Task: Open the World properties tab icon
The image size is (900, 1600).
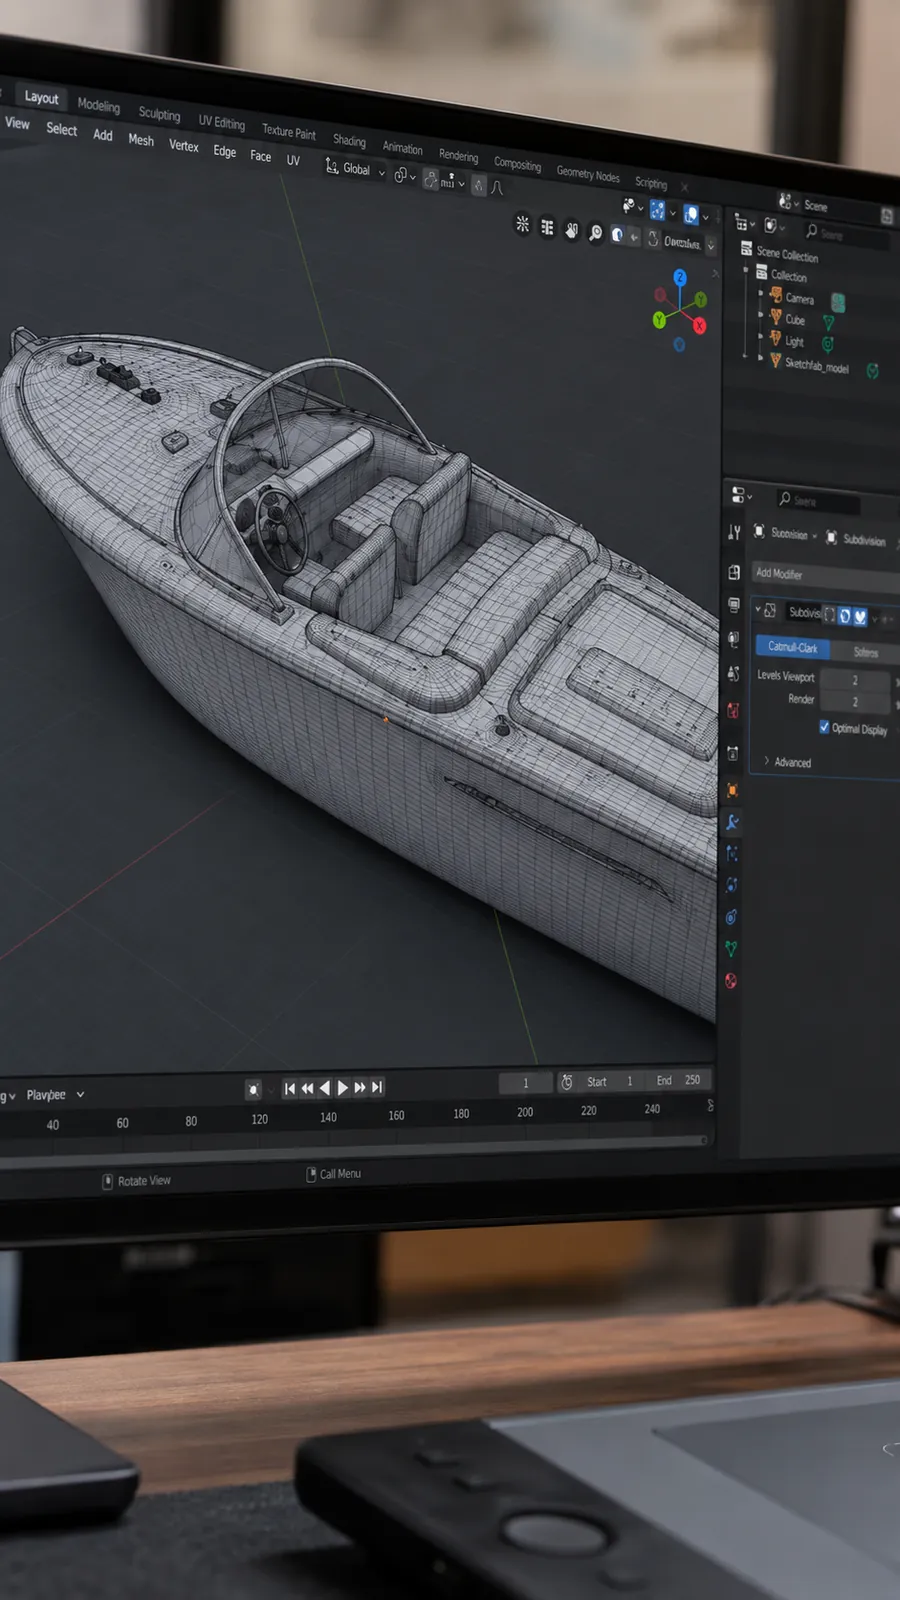Action: click(733, 710)
